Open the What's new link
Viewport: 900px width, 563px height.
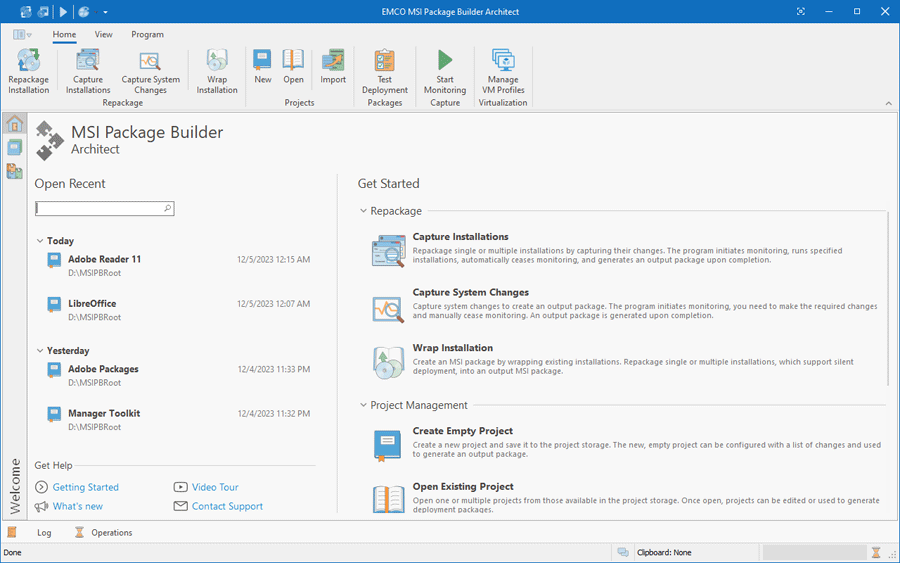(77, 506)
